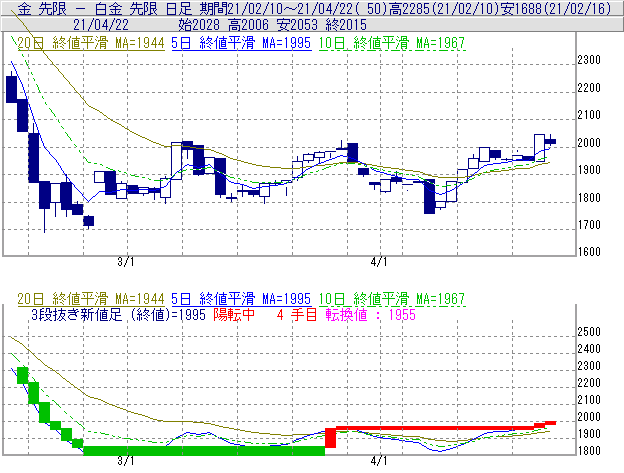
Task: Select the upper chart's '5日 終値平滑 MA=1995' legend
Action: point(241,43)
